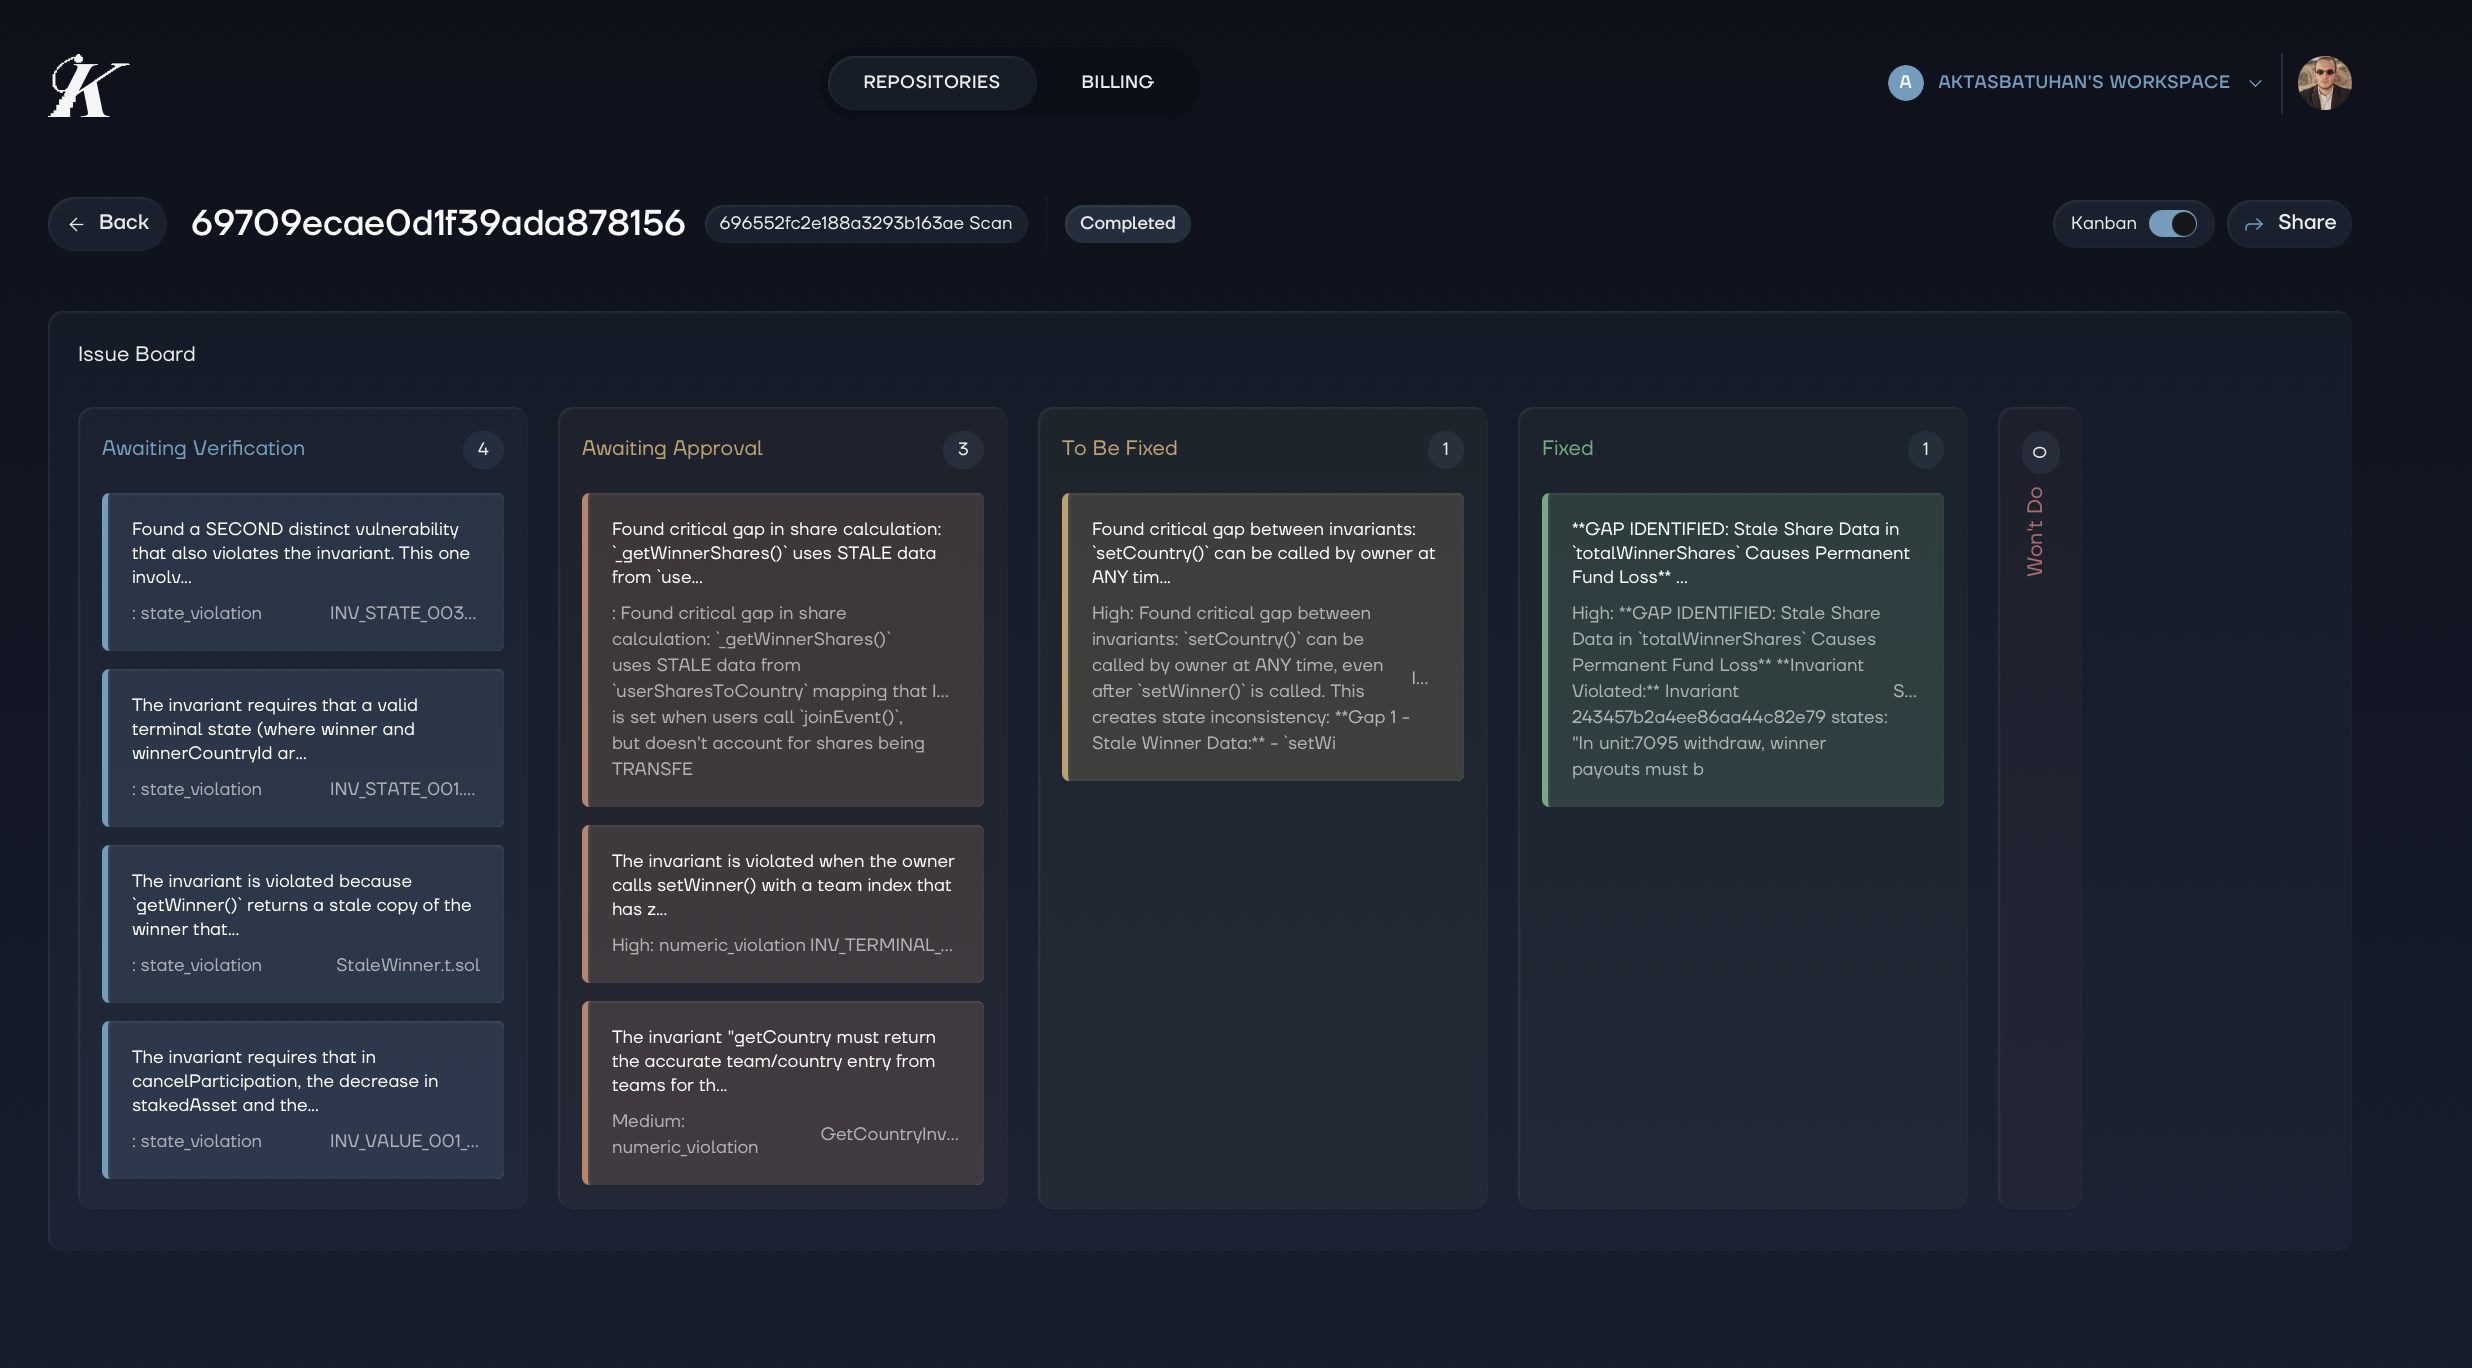This screenshot has height=1368, width=2472.
Task: Click the To Be Fixed count badge
Action: pyautogui.click(x=1444, y=450)
